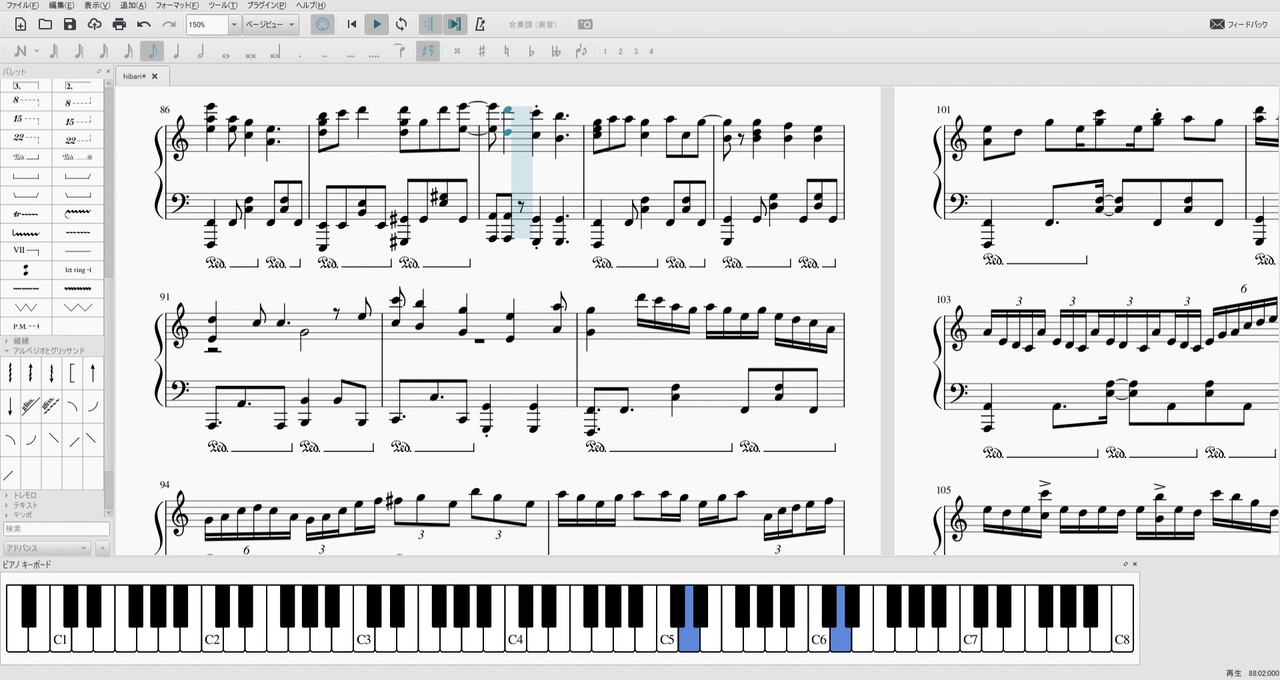Click the palette 検索 search field

[56, 529]
